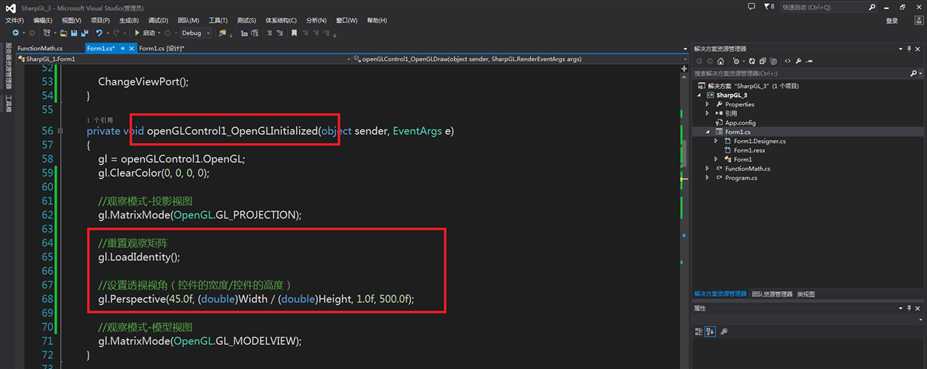Click the Alphabetical sort icon in Properties panel
This screenshot has width=927, height=369.
point(711,332)
